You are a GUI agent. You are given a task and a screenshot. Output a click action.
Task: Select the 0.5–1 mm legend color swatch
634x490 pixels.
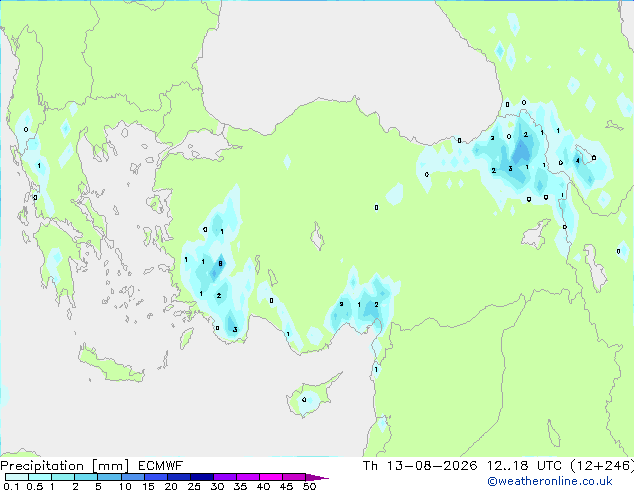pyautogui.click(x=40, y=477)
